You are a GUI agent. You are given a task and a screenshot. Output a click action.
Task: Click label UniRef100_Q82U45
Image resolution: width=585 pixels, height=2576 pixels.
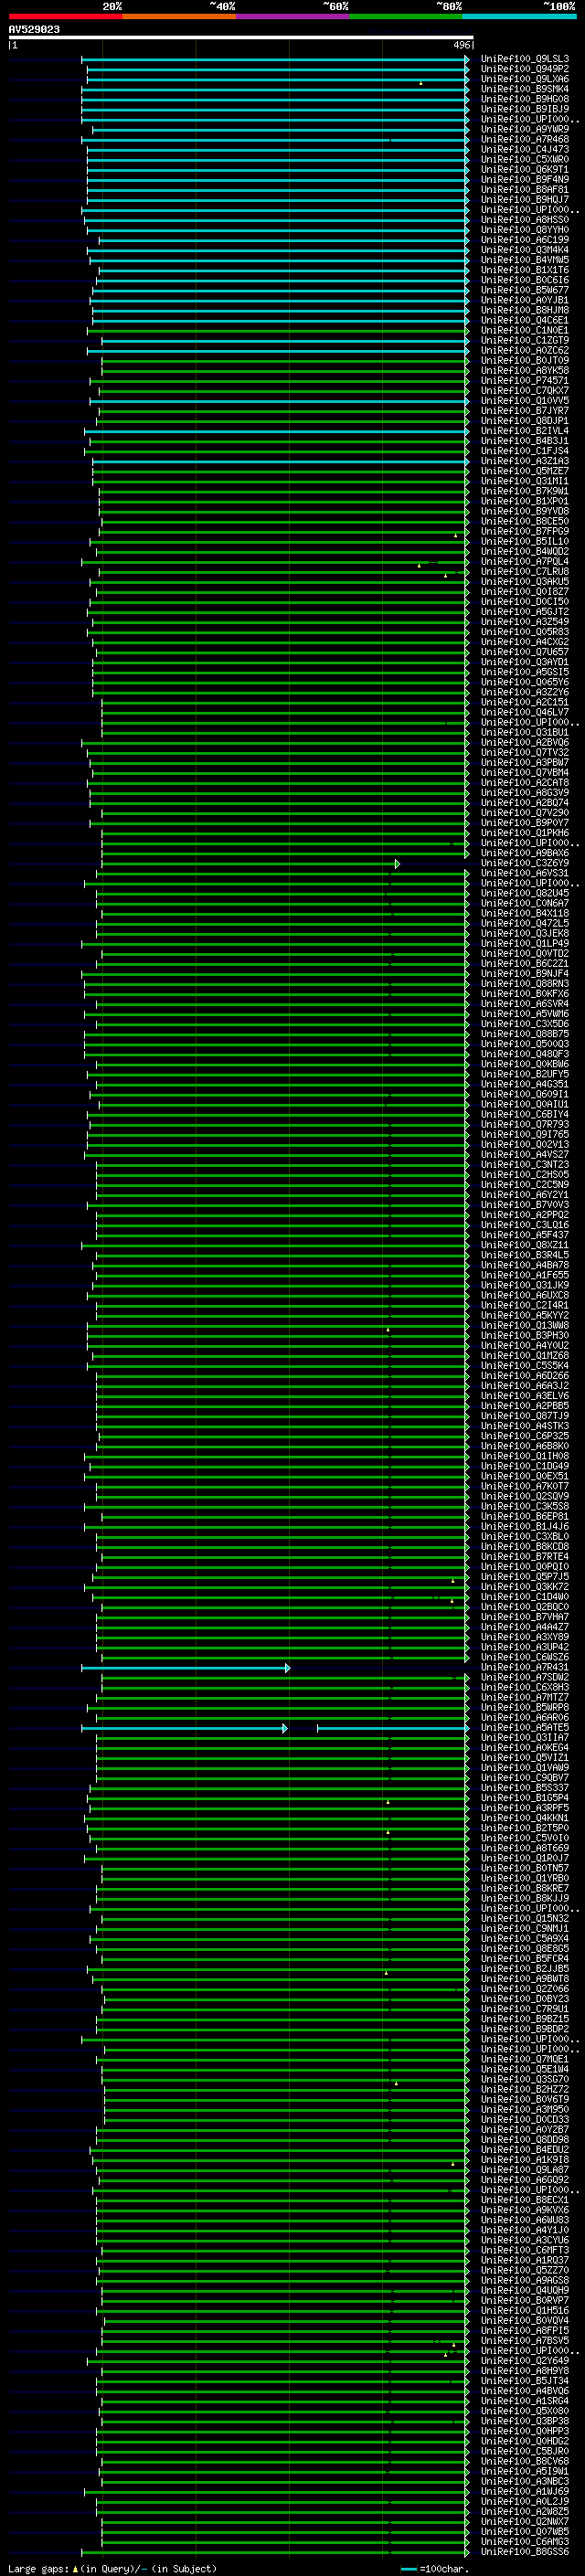pyautogui.click(x=524, y=894)
